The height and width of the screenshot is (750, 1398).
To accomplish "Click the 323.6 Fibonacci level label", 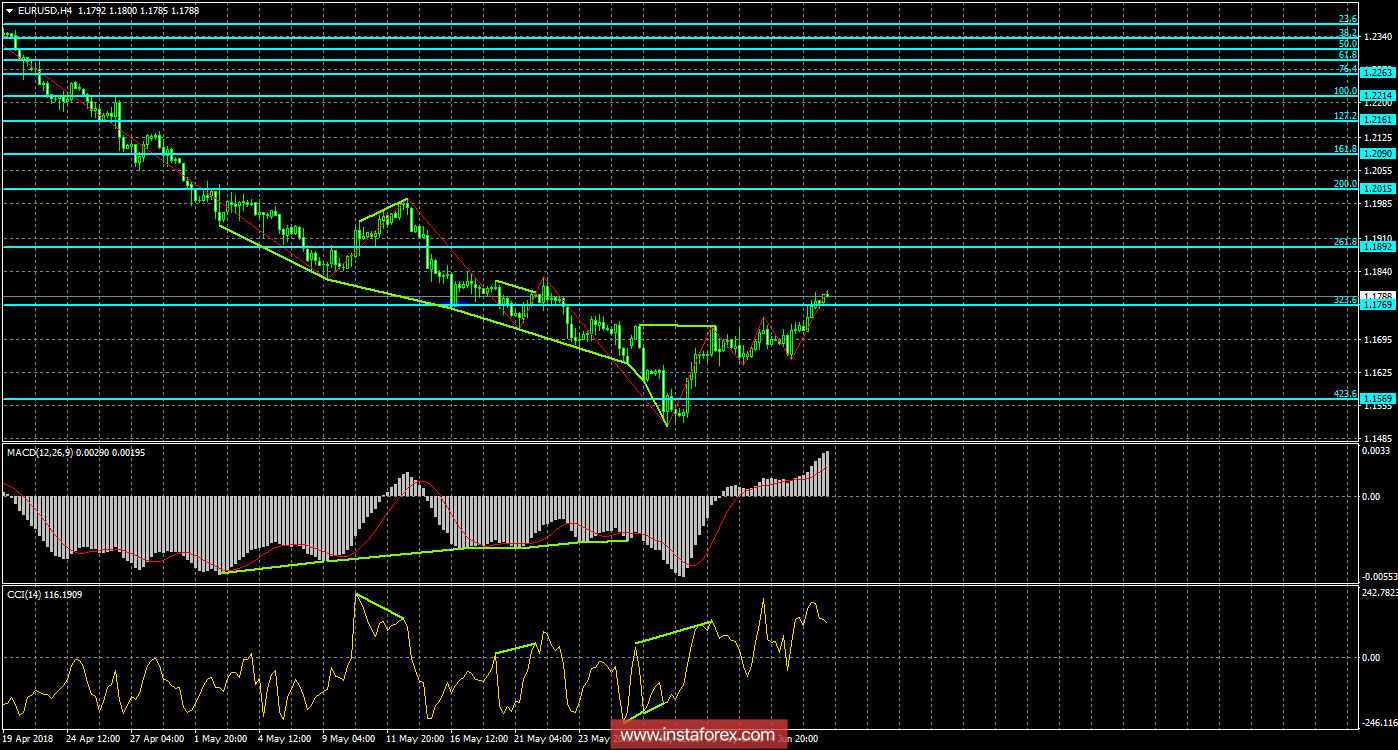I will point(1345,300).
